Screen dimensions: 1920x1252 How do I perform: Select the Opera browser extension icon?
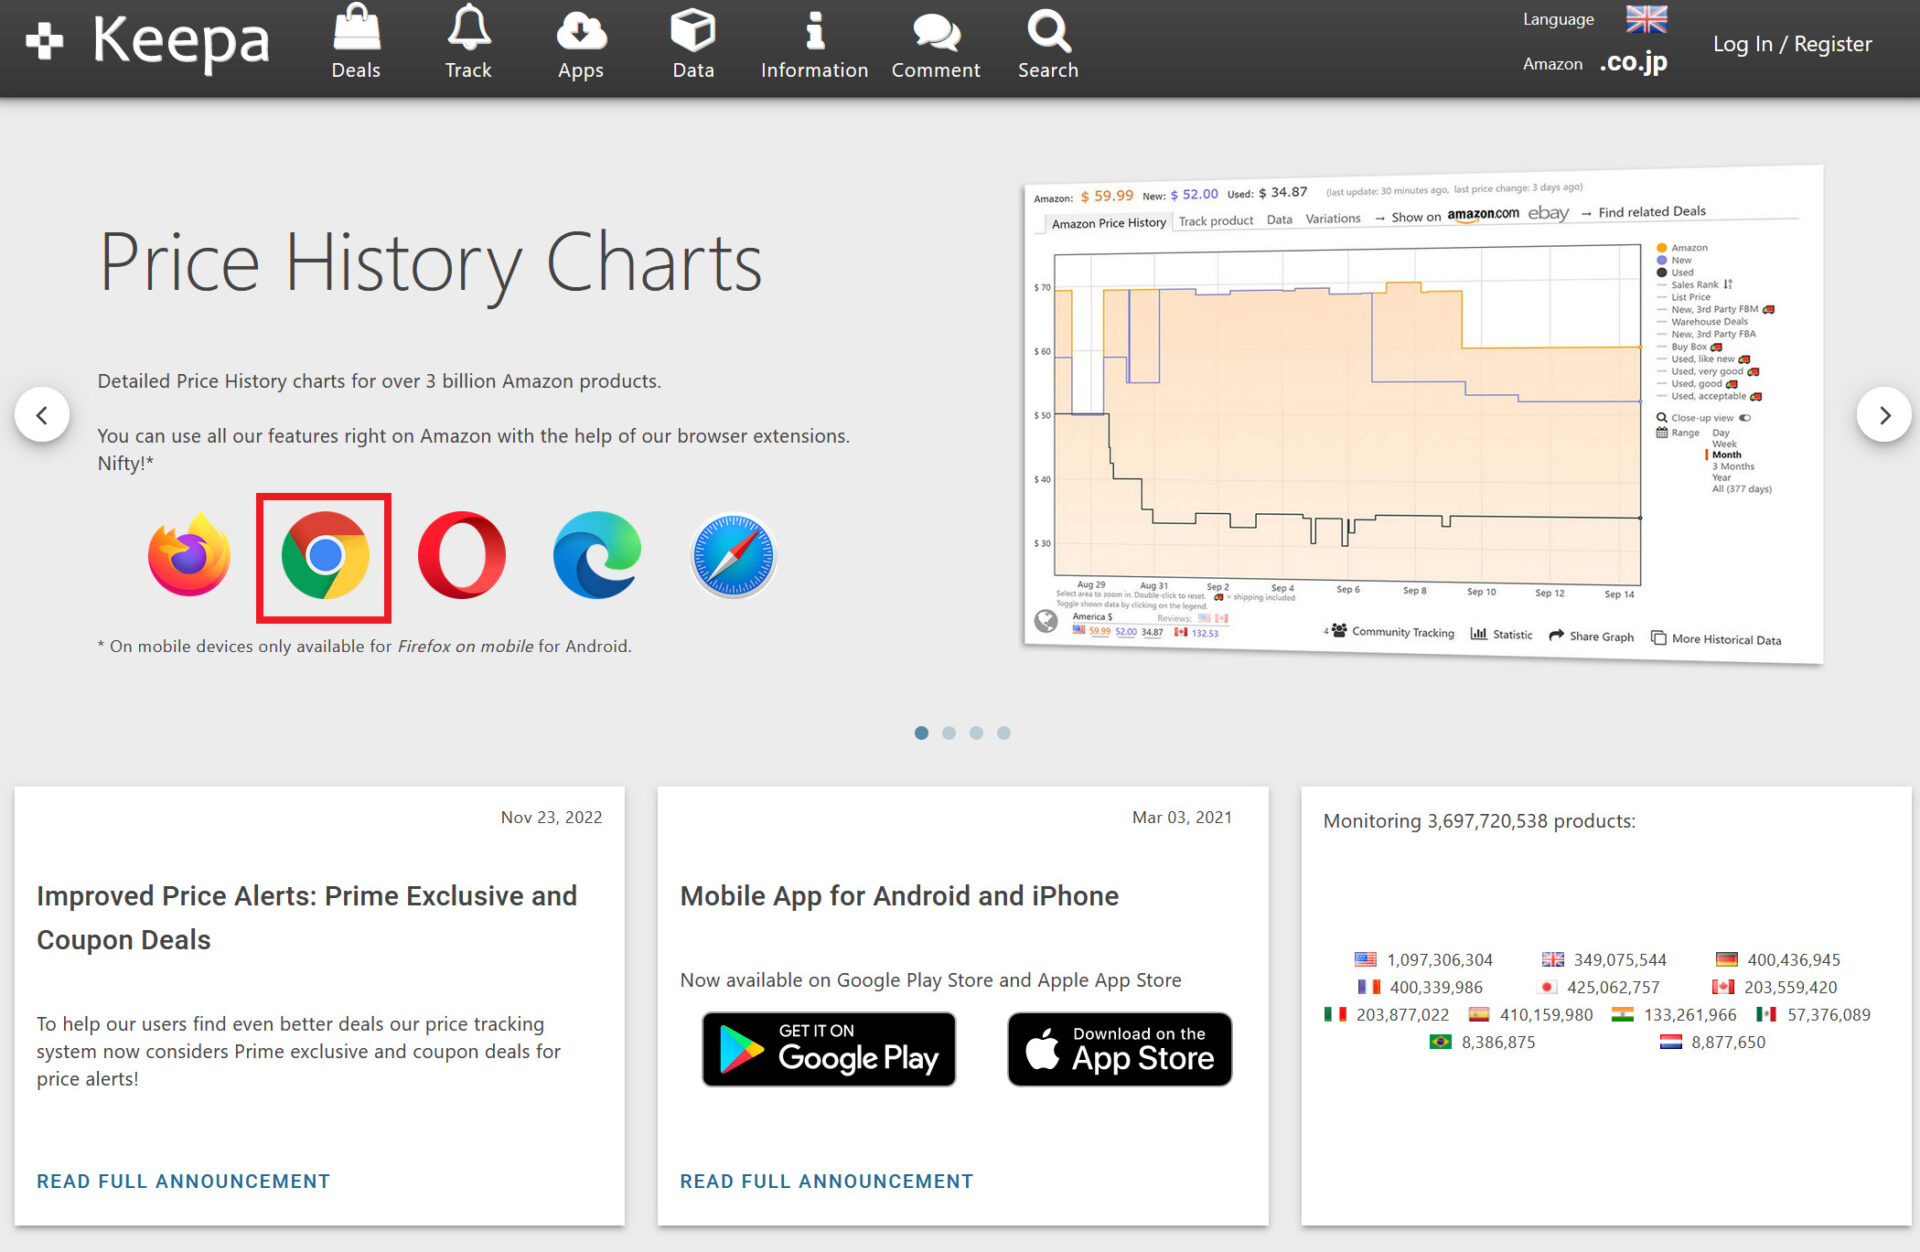point(461,555)
